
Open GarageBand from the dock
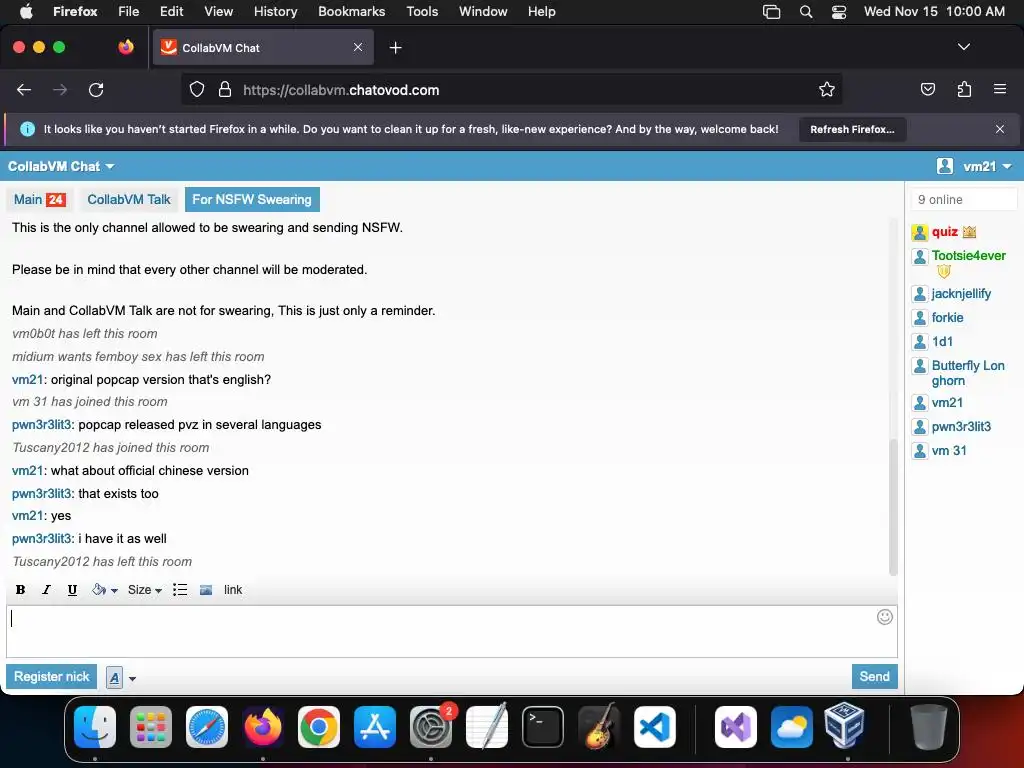(599, 726)
